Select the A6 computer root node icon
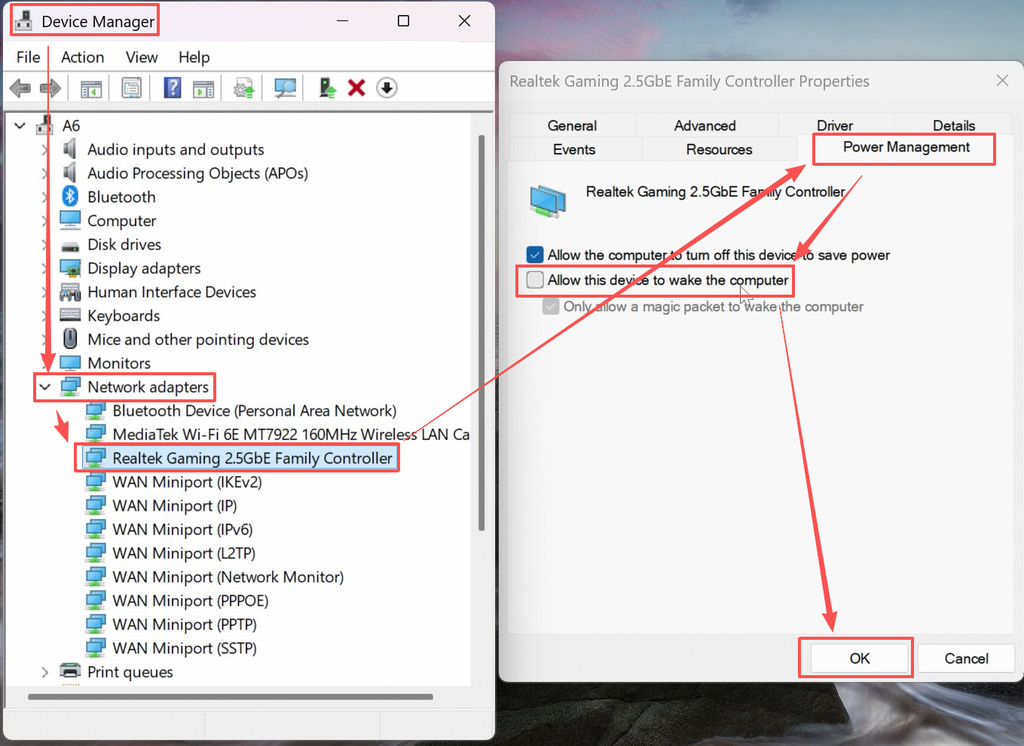Image resolution: width=1024 pixels, height=746 pixels. [x=45, y=124]
